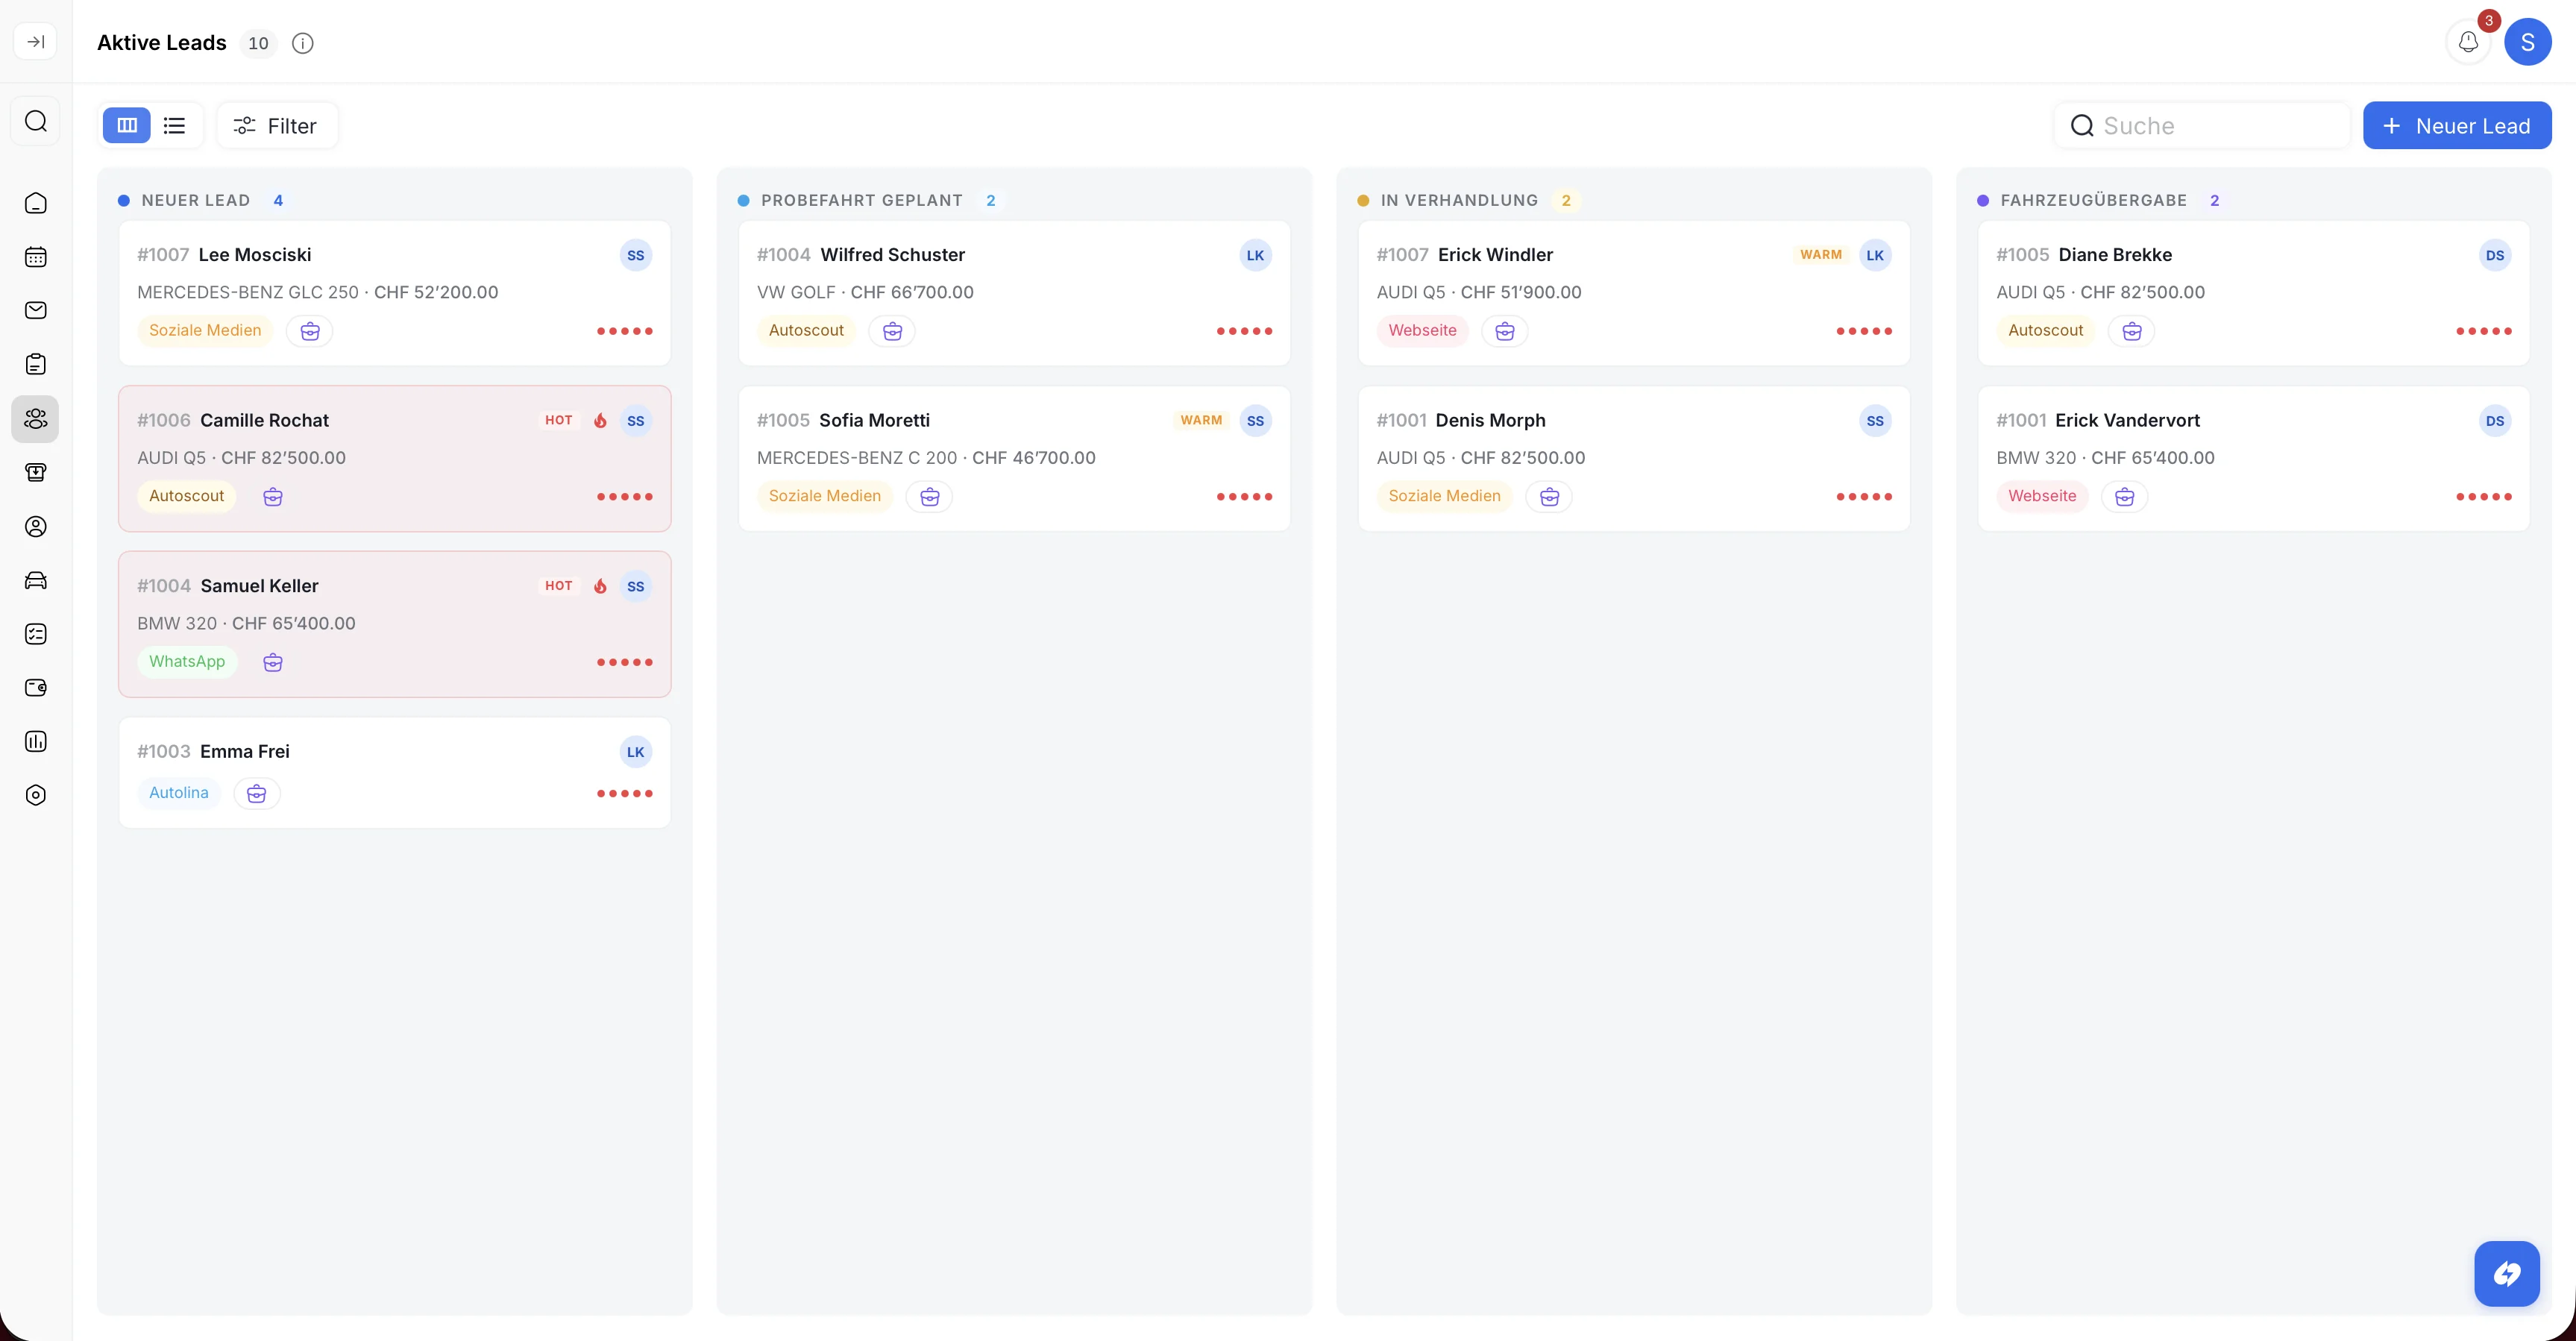
Task: Click red rating dots on Lee Mosciski card
Action: (624, 331)
